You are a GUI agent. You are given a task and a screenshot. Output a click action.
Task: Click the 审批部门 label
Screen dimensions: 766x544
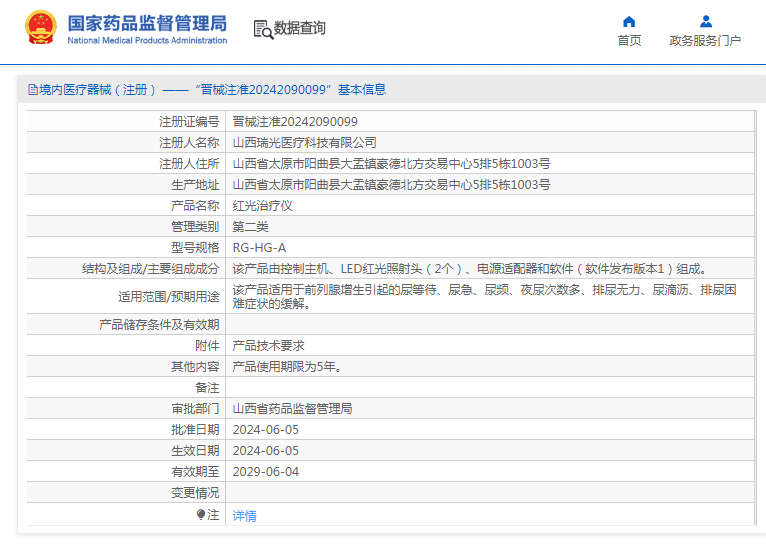tap(195, 409)
